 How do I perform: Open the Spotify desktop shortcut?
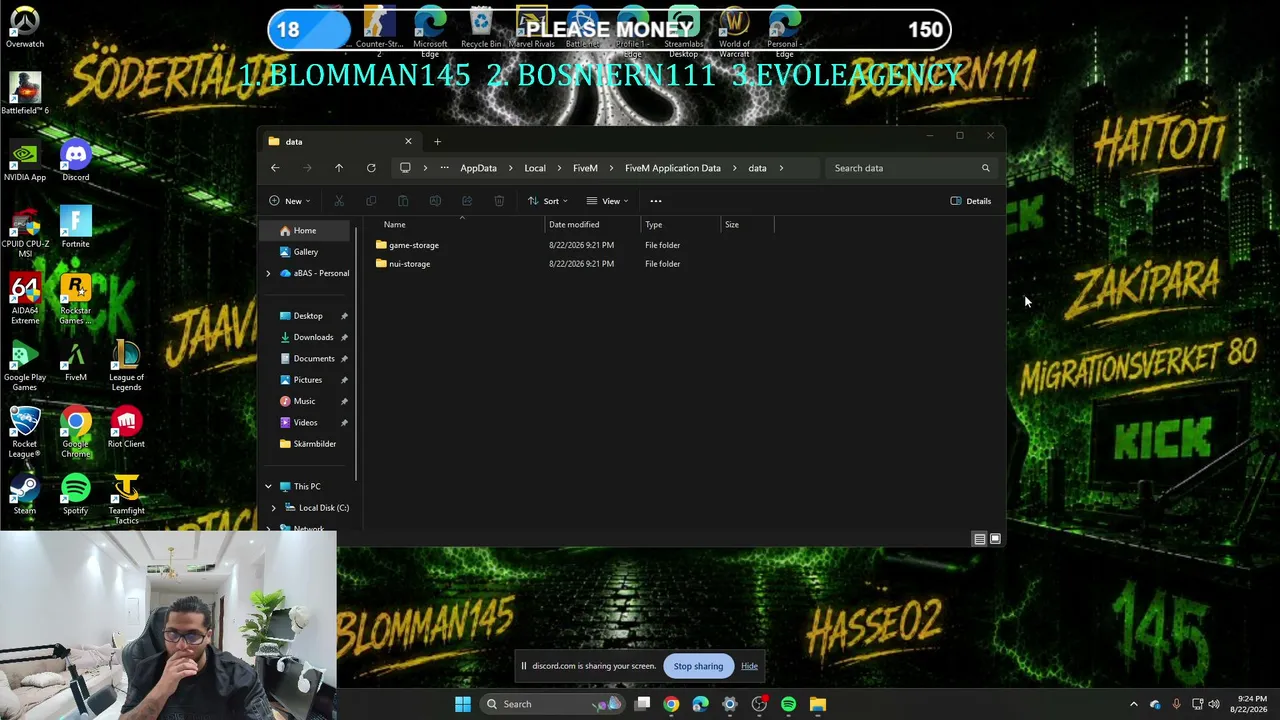pos(75,494)
